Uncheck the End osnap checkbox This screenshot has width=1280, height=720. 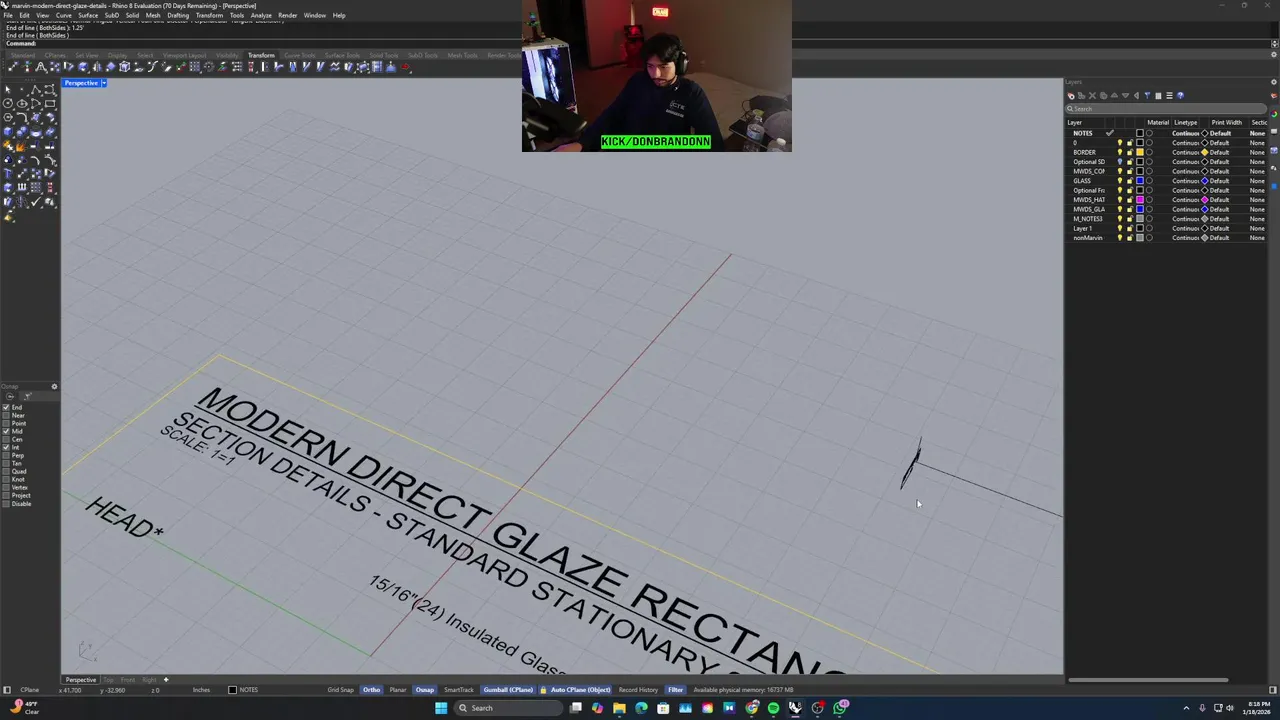pos(6,407)
